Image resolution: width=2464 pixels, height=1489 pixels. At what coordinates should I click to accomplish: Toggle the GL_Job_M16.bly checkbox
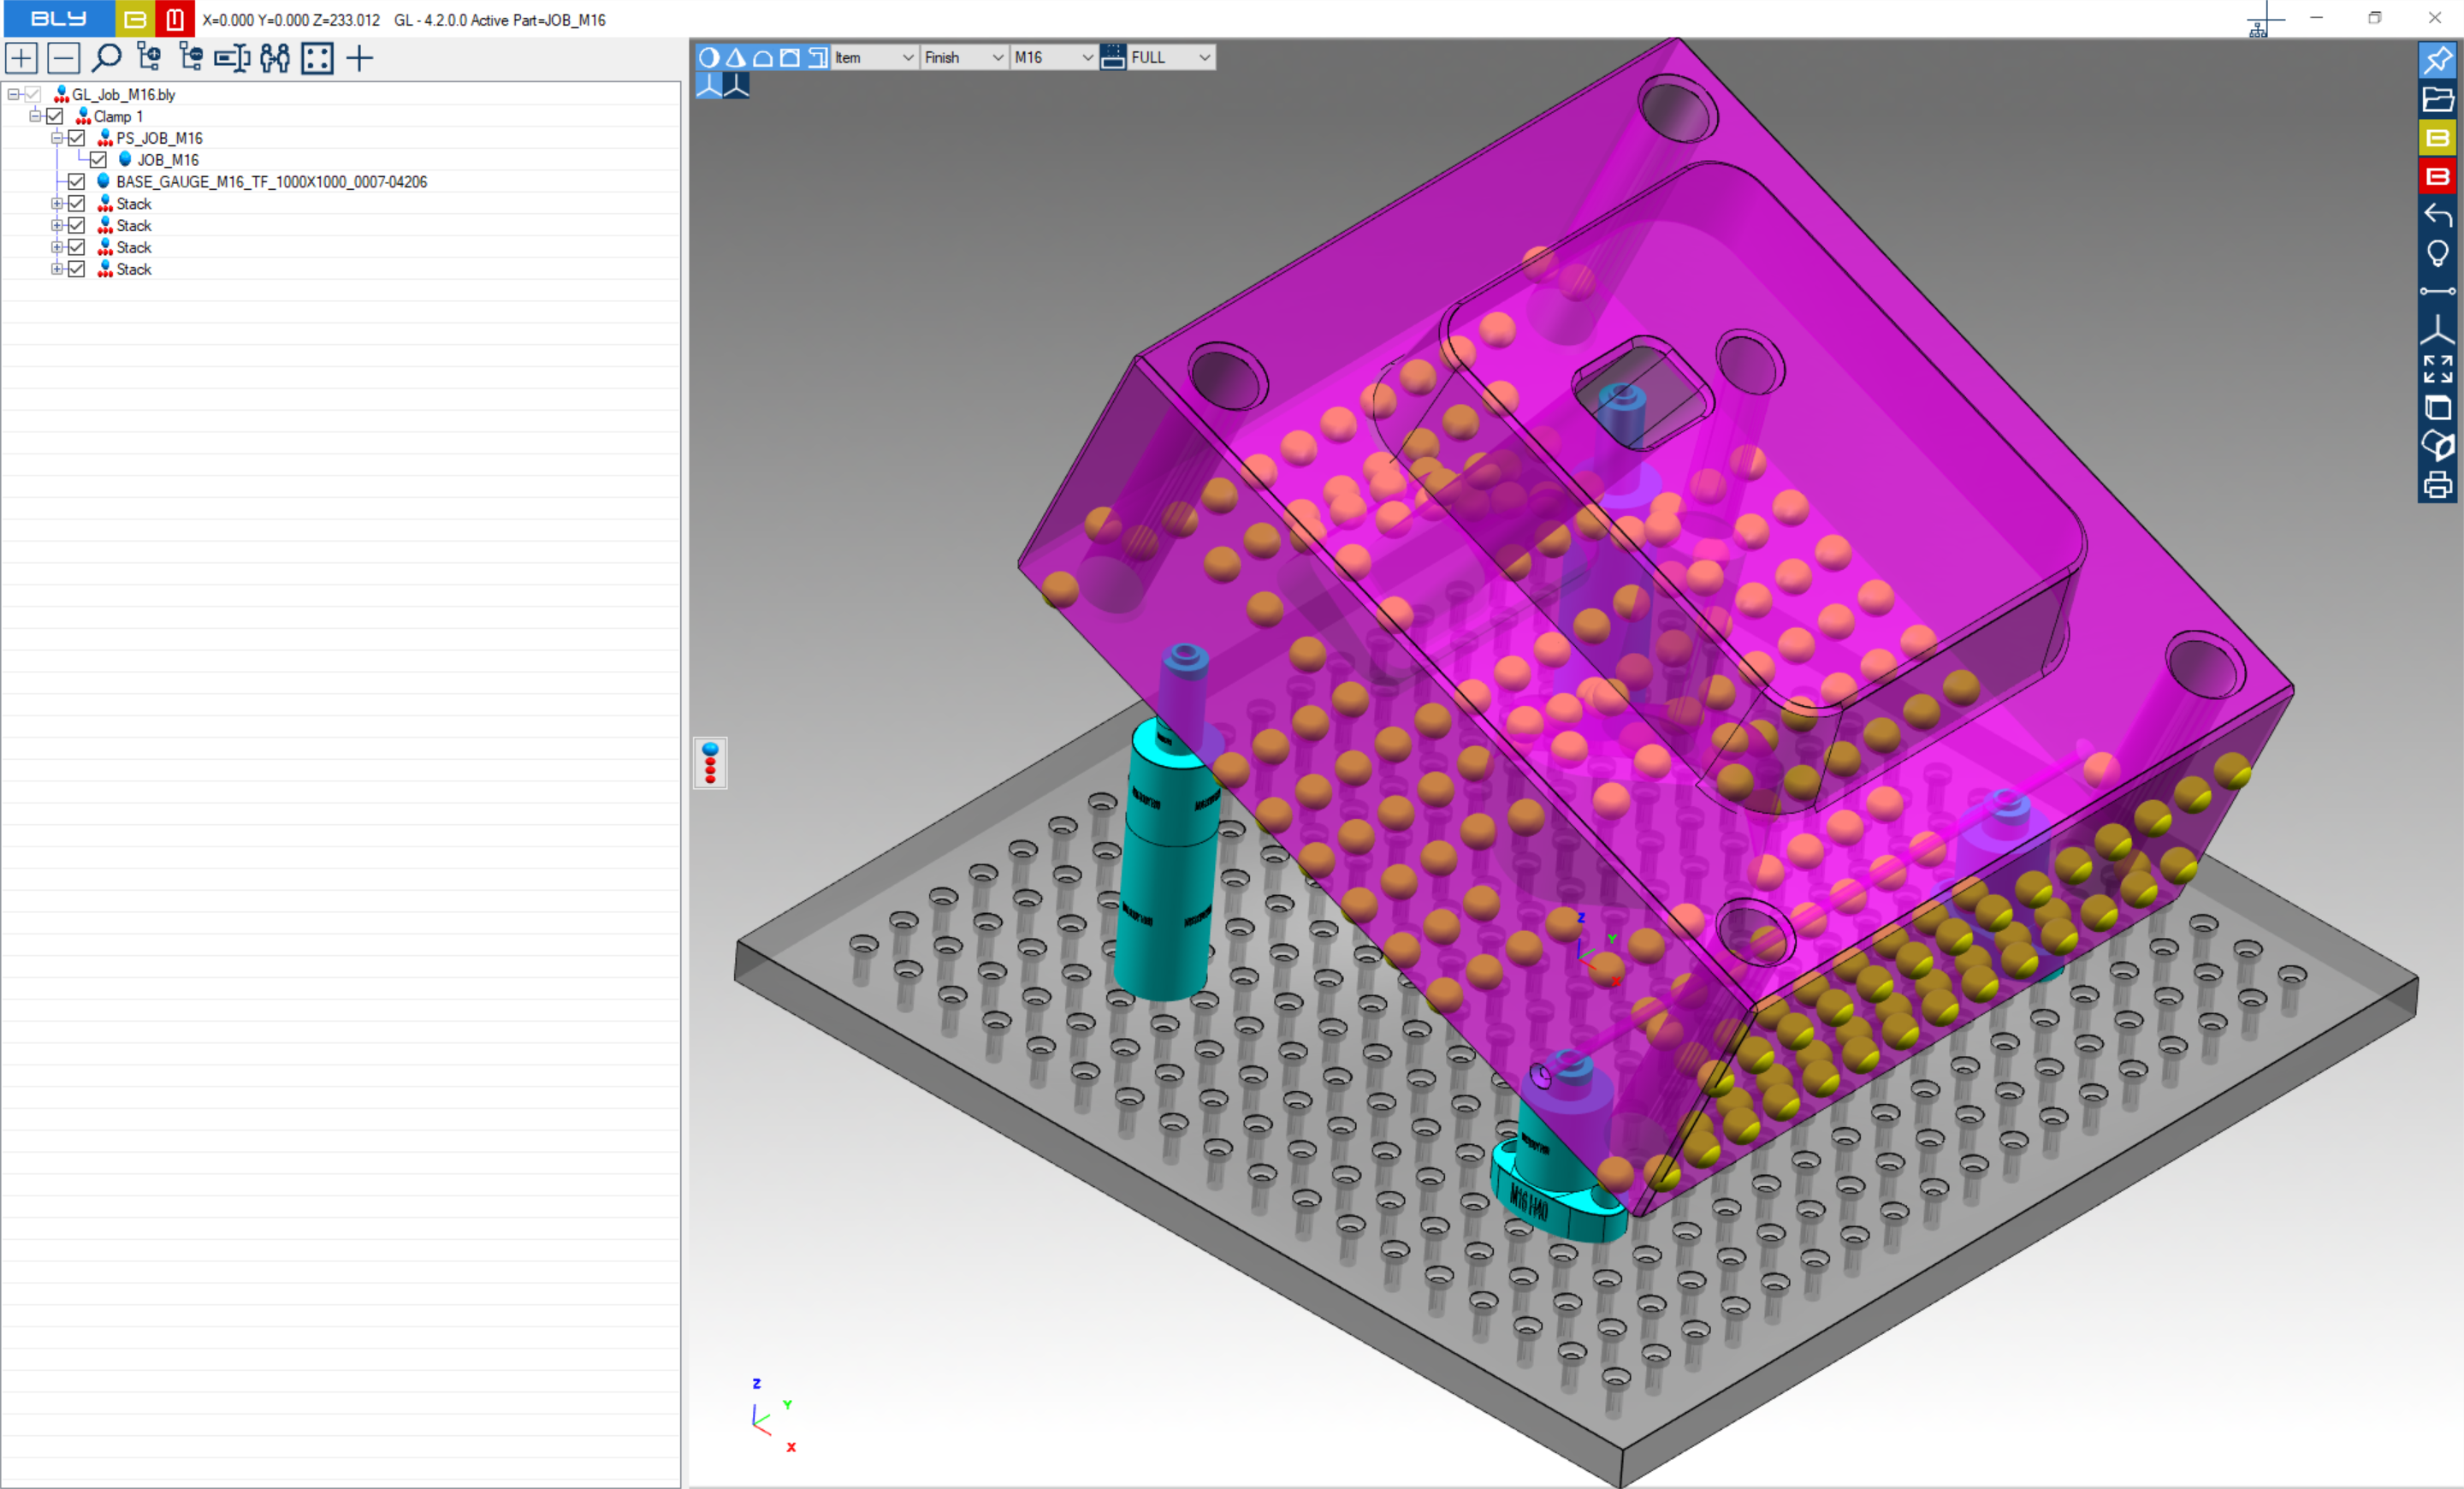[x=33, y=95]
